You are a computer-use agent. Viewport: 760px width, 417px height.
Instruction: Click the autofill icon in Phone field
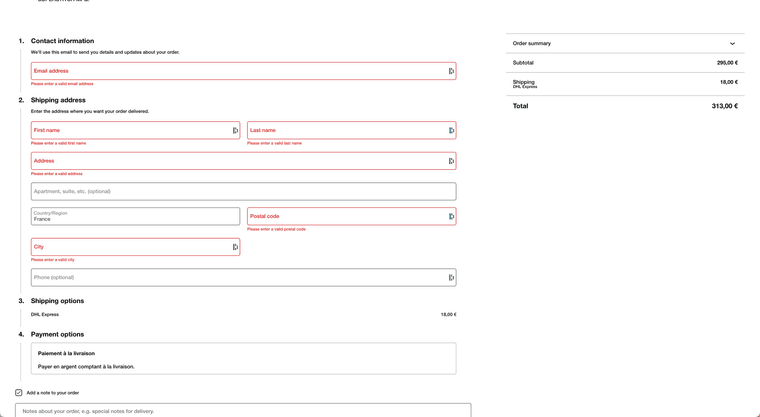[451, 278]
